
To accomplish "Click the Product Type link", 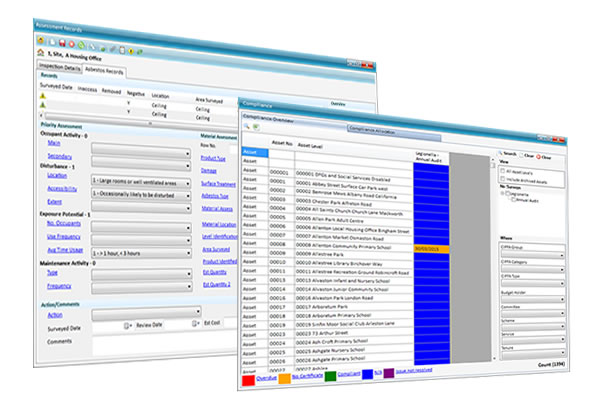I will [x=211, y=158].
